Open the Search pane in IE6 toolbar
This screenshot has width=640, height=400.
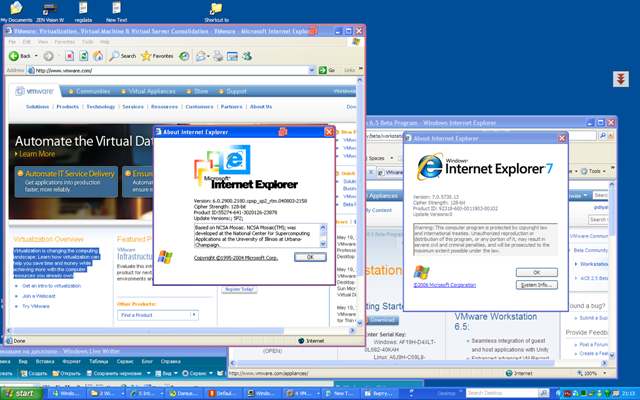click(x=122, y=56)
